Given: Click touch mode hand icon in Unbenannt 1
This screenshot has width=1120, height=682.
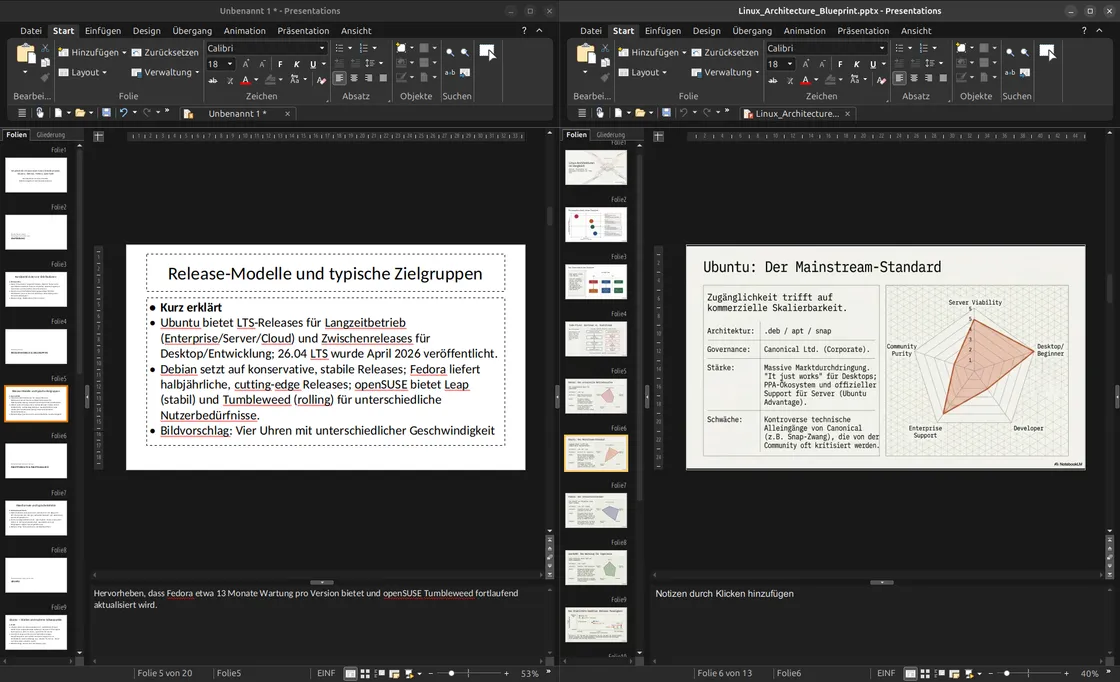Looking at the screenshot, I should 40,113.
